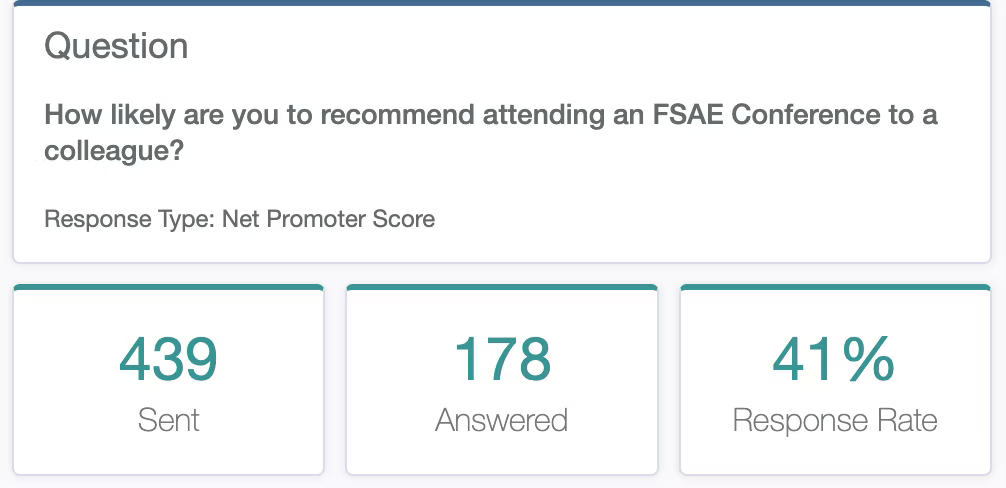Select the question text about recommending FSAE Conference
The image size is (1006, 488).
point(491,133)
